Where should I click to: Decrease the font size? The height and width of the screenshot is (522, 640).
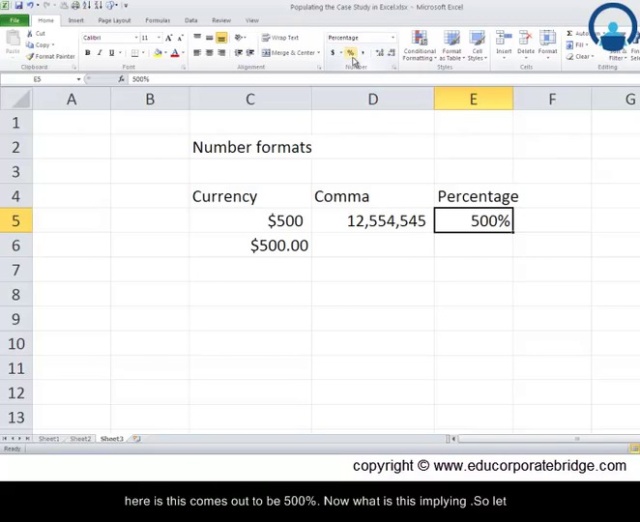pyautogui.click(x=180, y=38)
